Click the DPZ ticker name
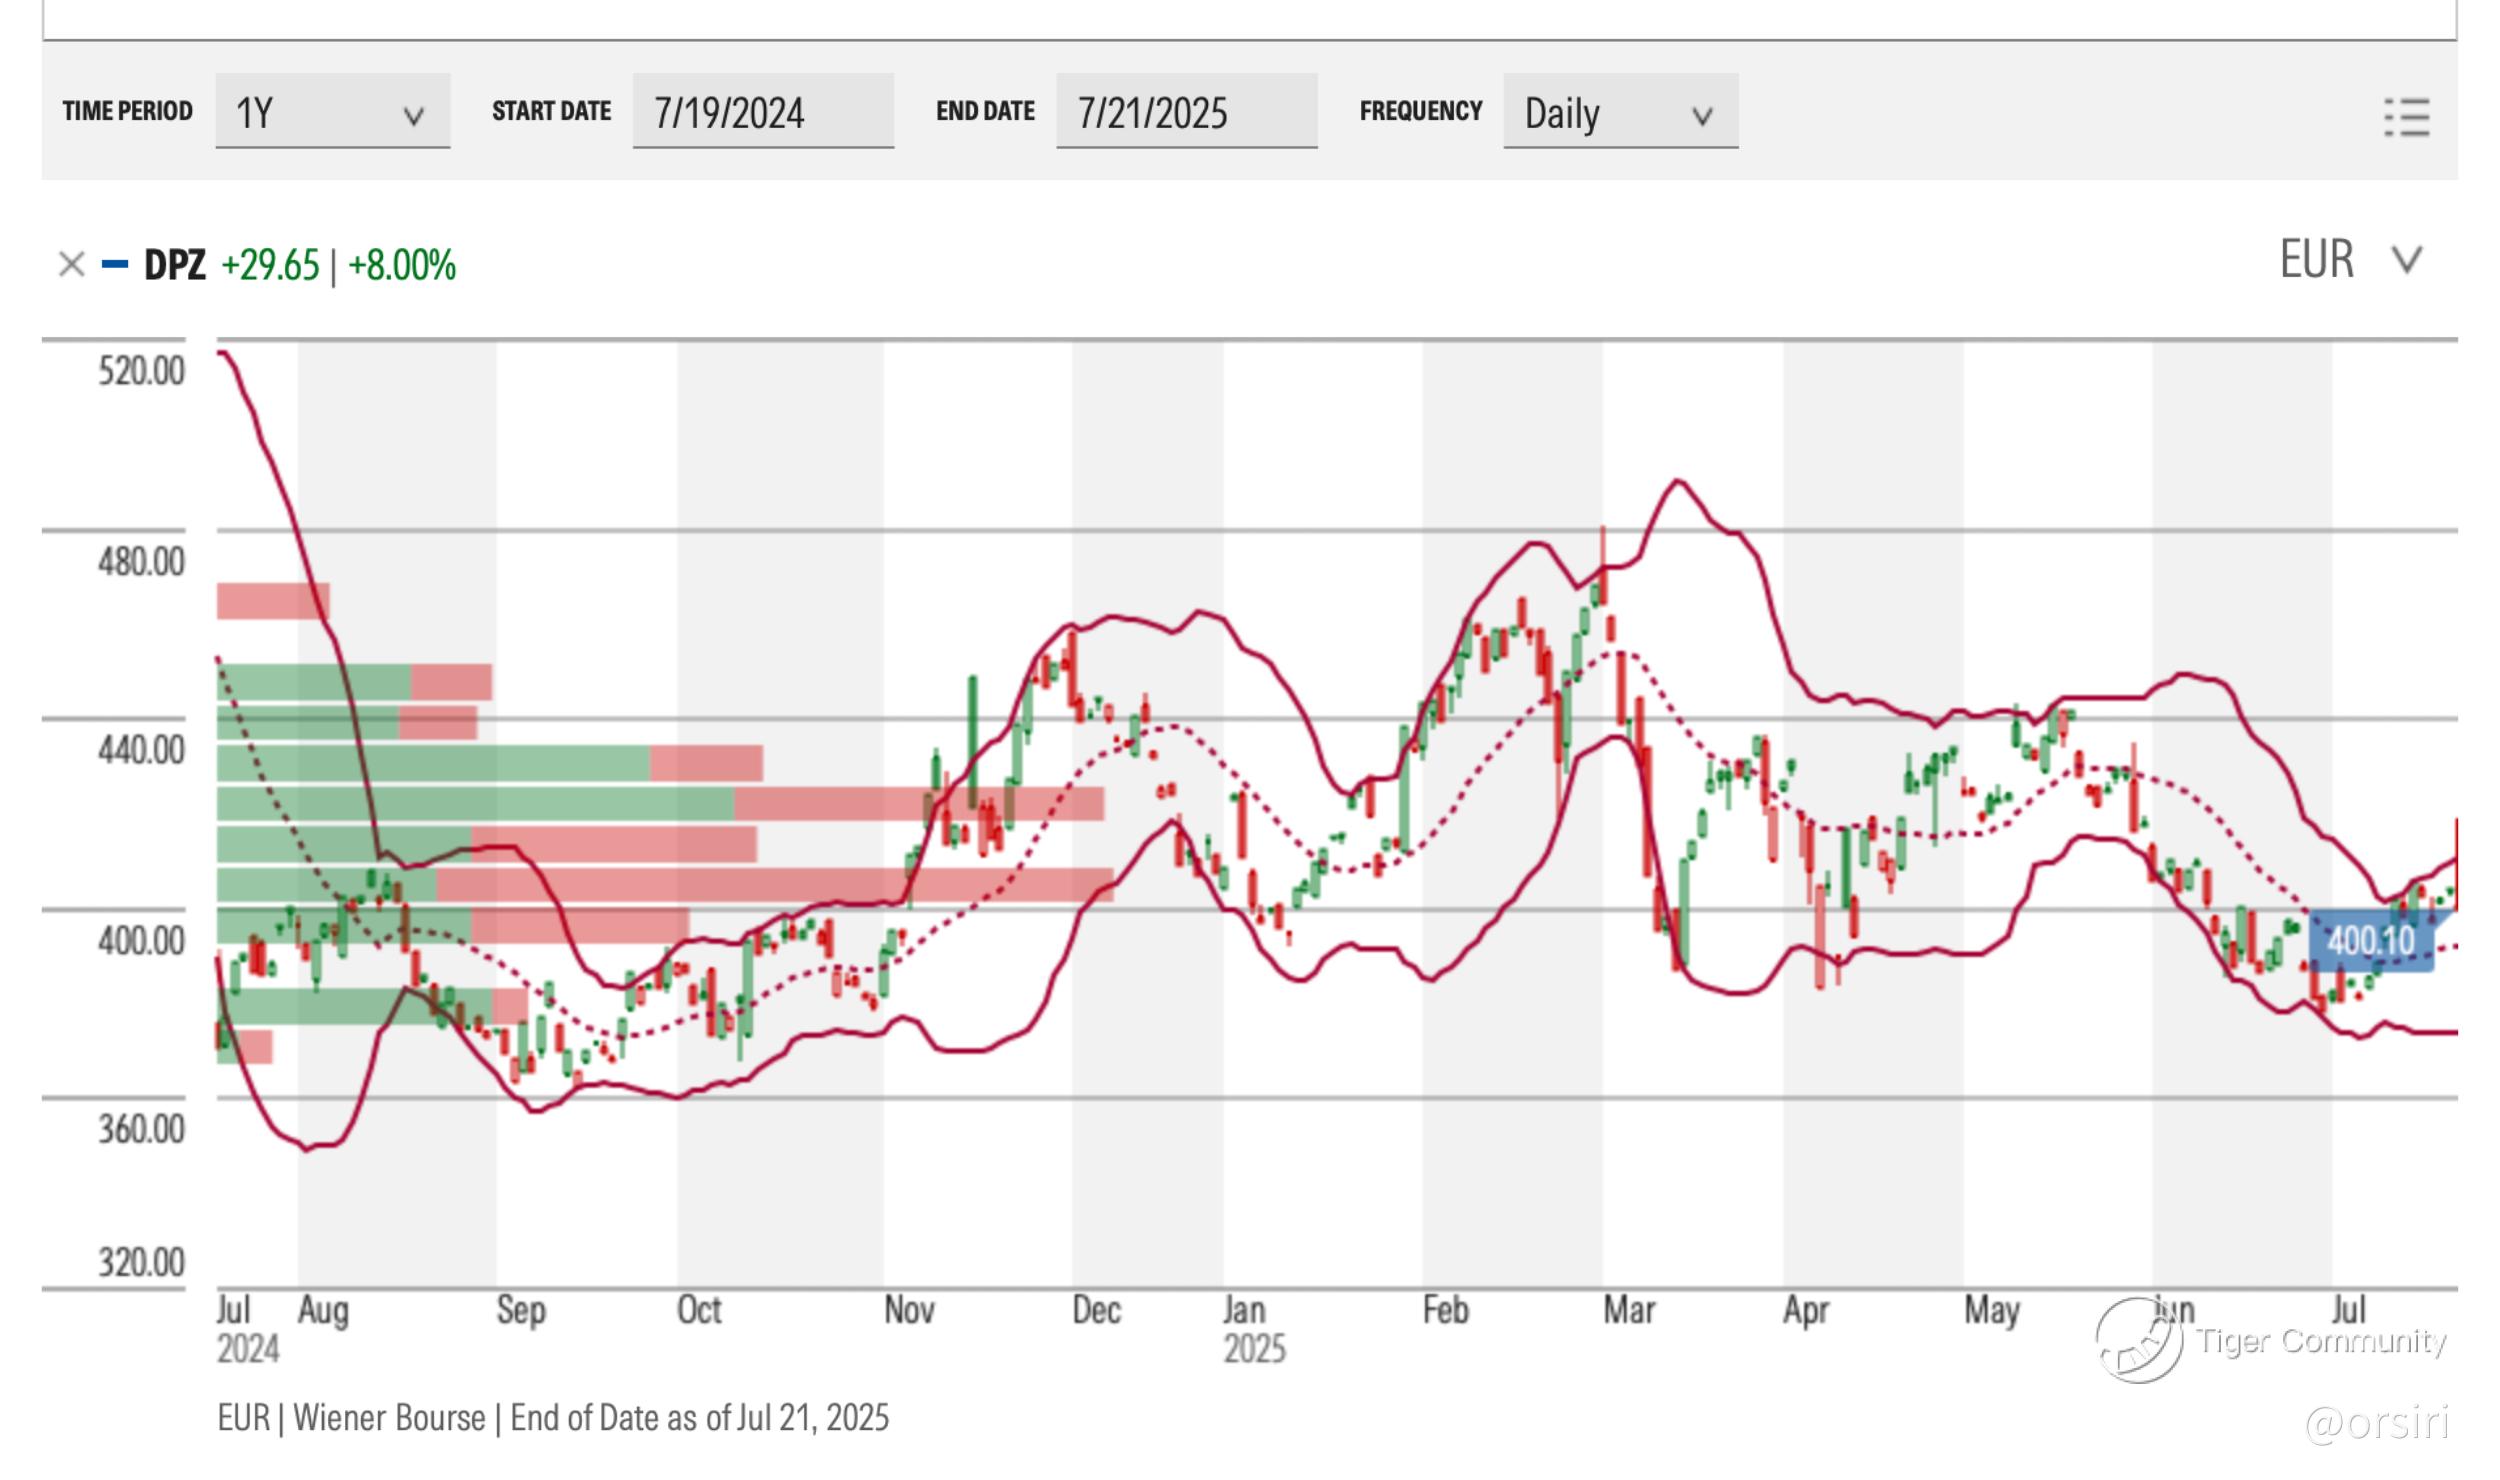Viewport: 2500px width, 1480px height. click(175, 265)
